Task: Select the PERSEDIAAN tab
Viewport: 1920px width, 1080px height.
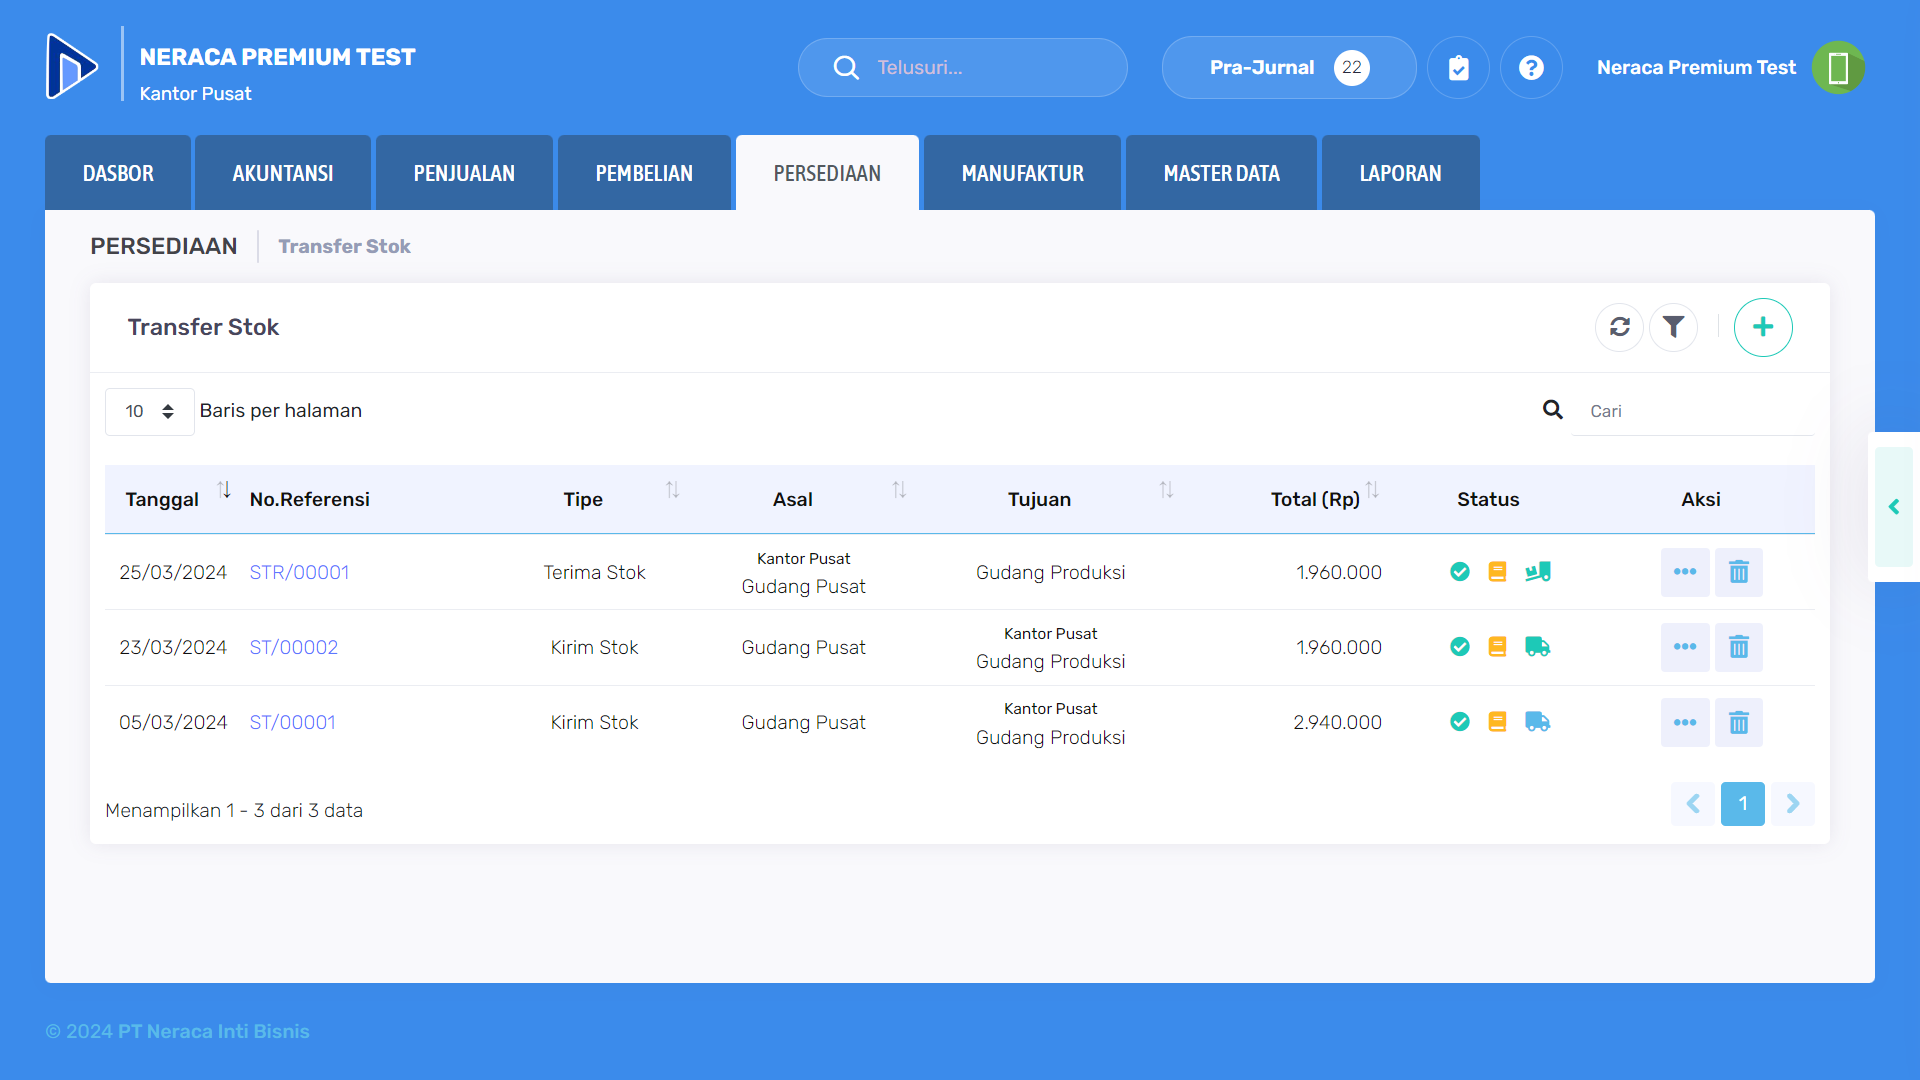Action: pos(827,173)
